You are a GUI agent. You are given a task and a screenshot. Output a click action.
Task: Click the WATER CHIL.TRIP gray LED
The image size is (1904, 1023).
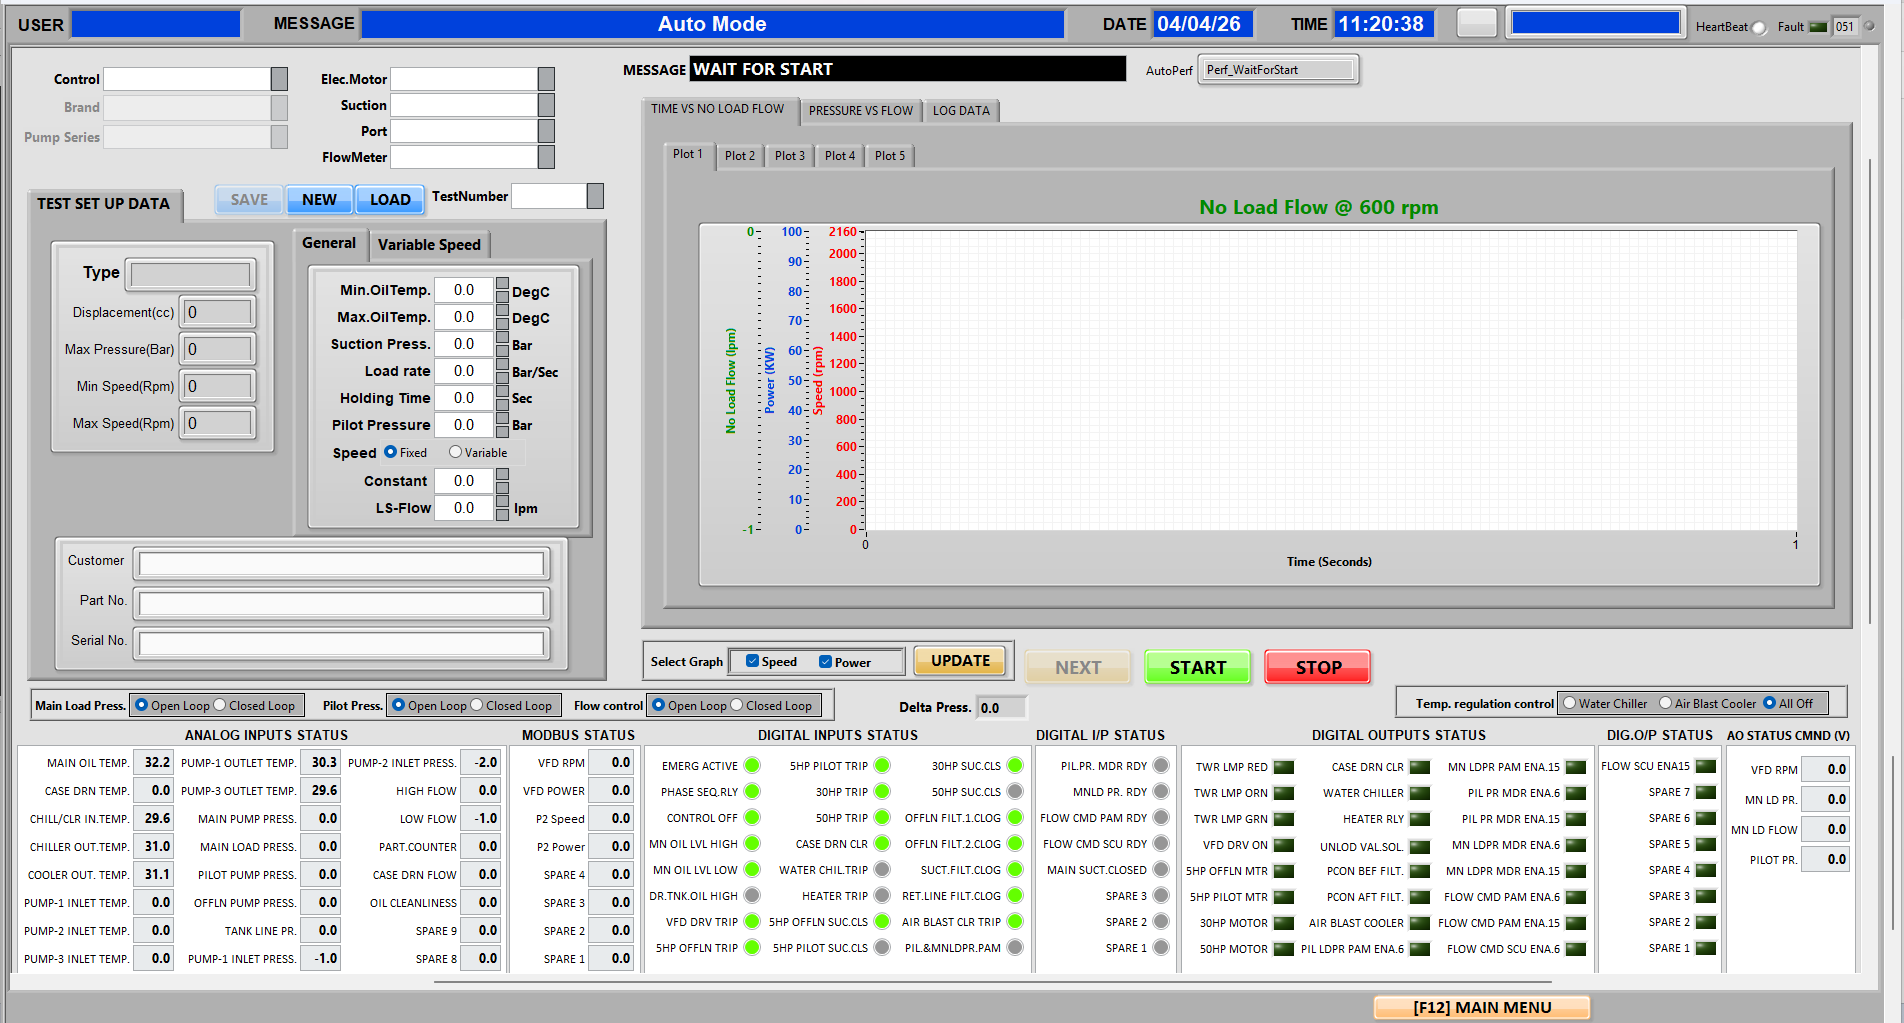pyautogui.click(x=882, y=870)
